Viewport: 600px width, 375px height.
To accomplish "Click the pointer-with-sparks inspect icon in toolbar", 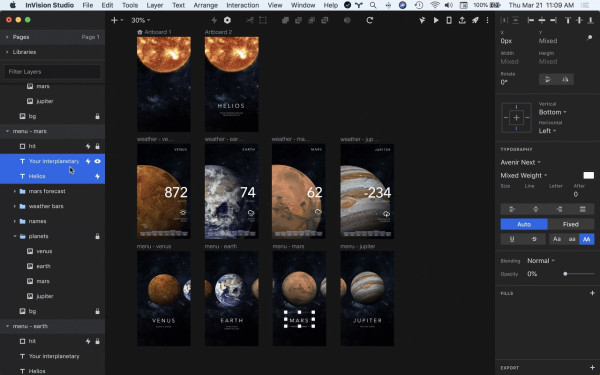I will coord(422,20).
